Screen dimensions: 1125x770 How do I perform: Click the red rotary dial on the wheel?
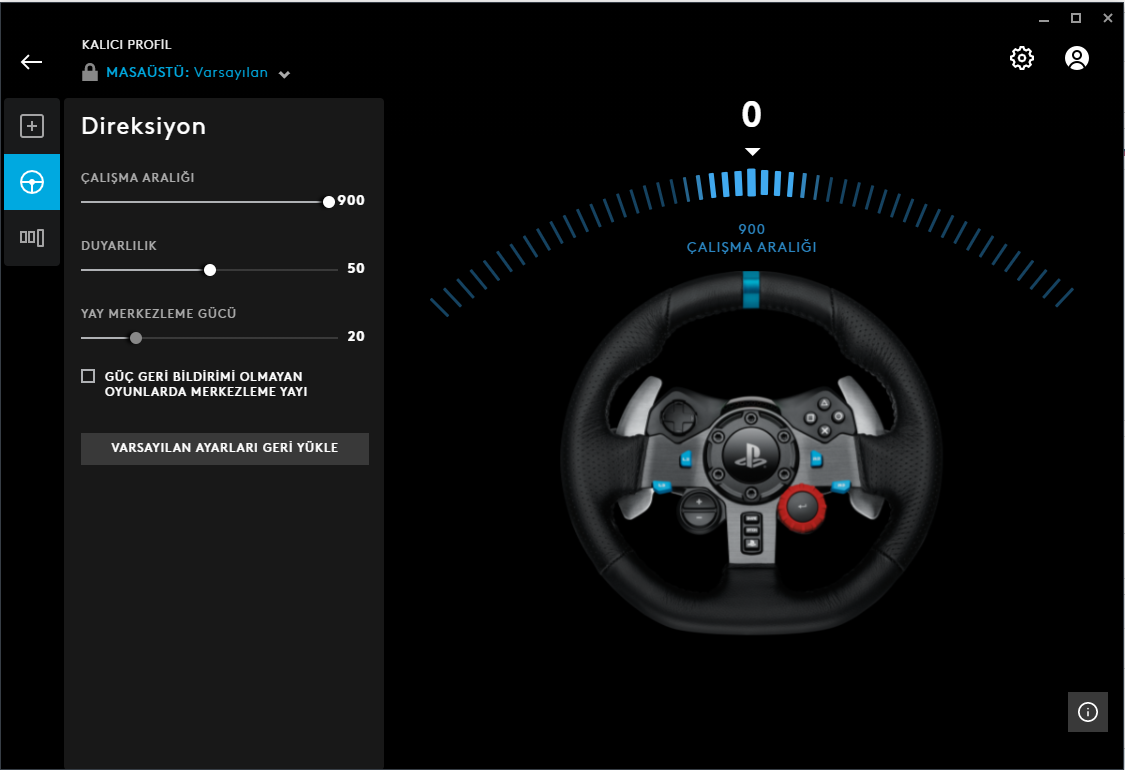802,507
